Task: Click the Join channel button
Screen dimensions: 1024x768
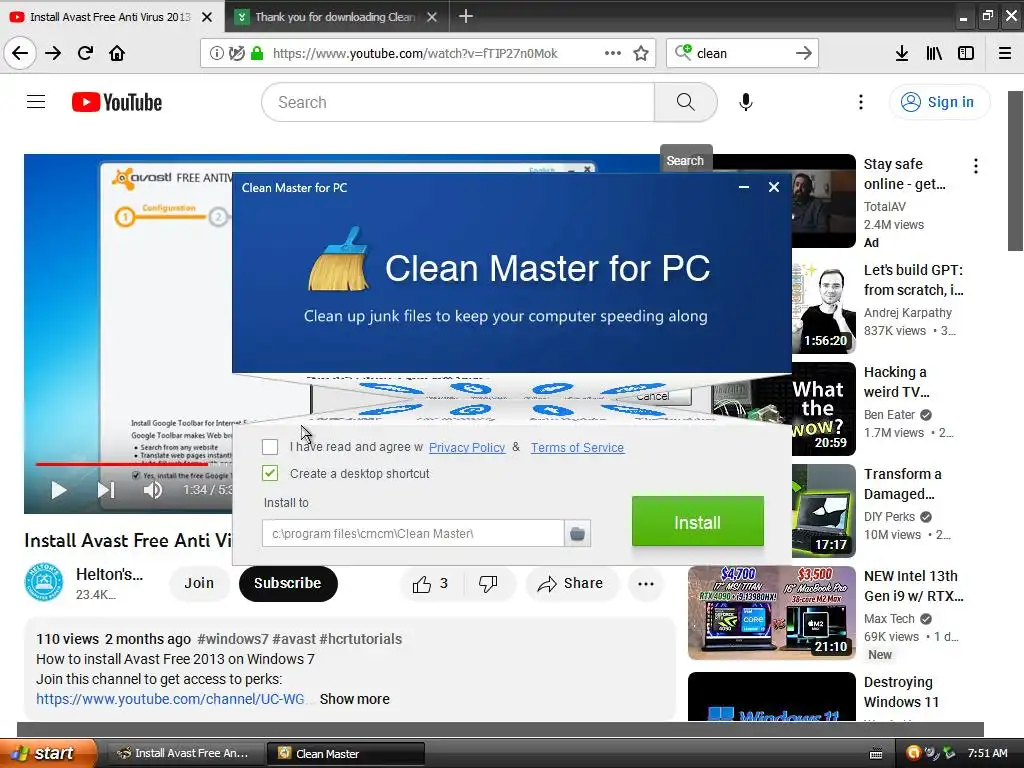Action: click(199, 583)
